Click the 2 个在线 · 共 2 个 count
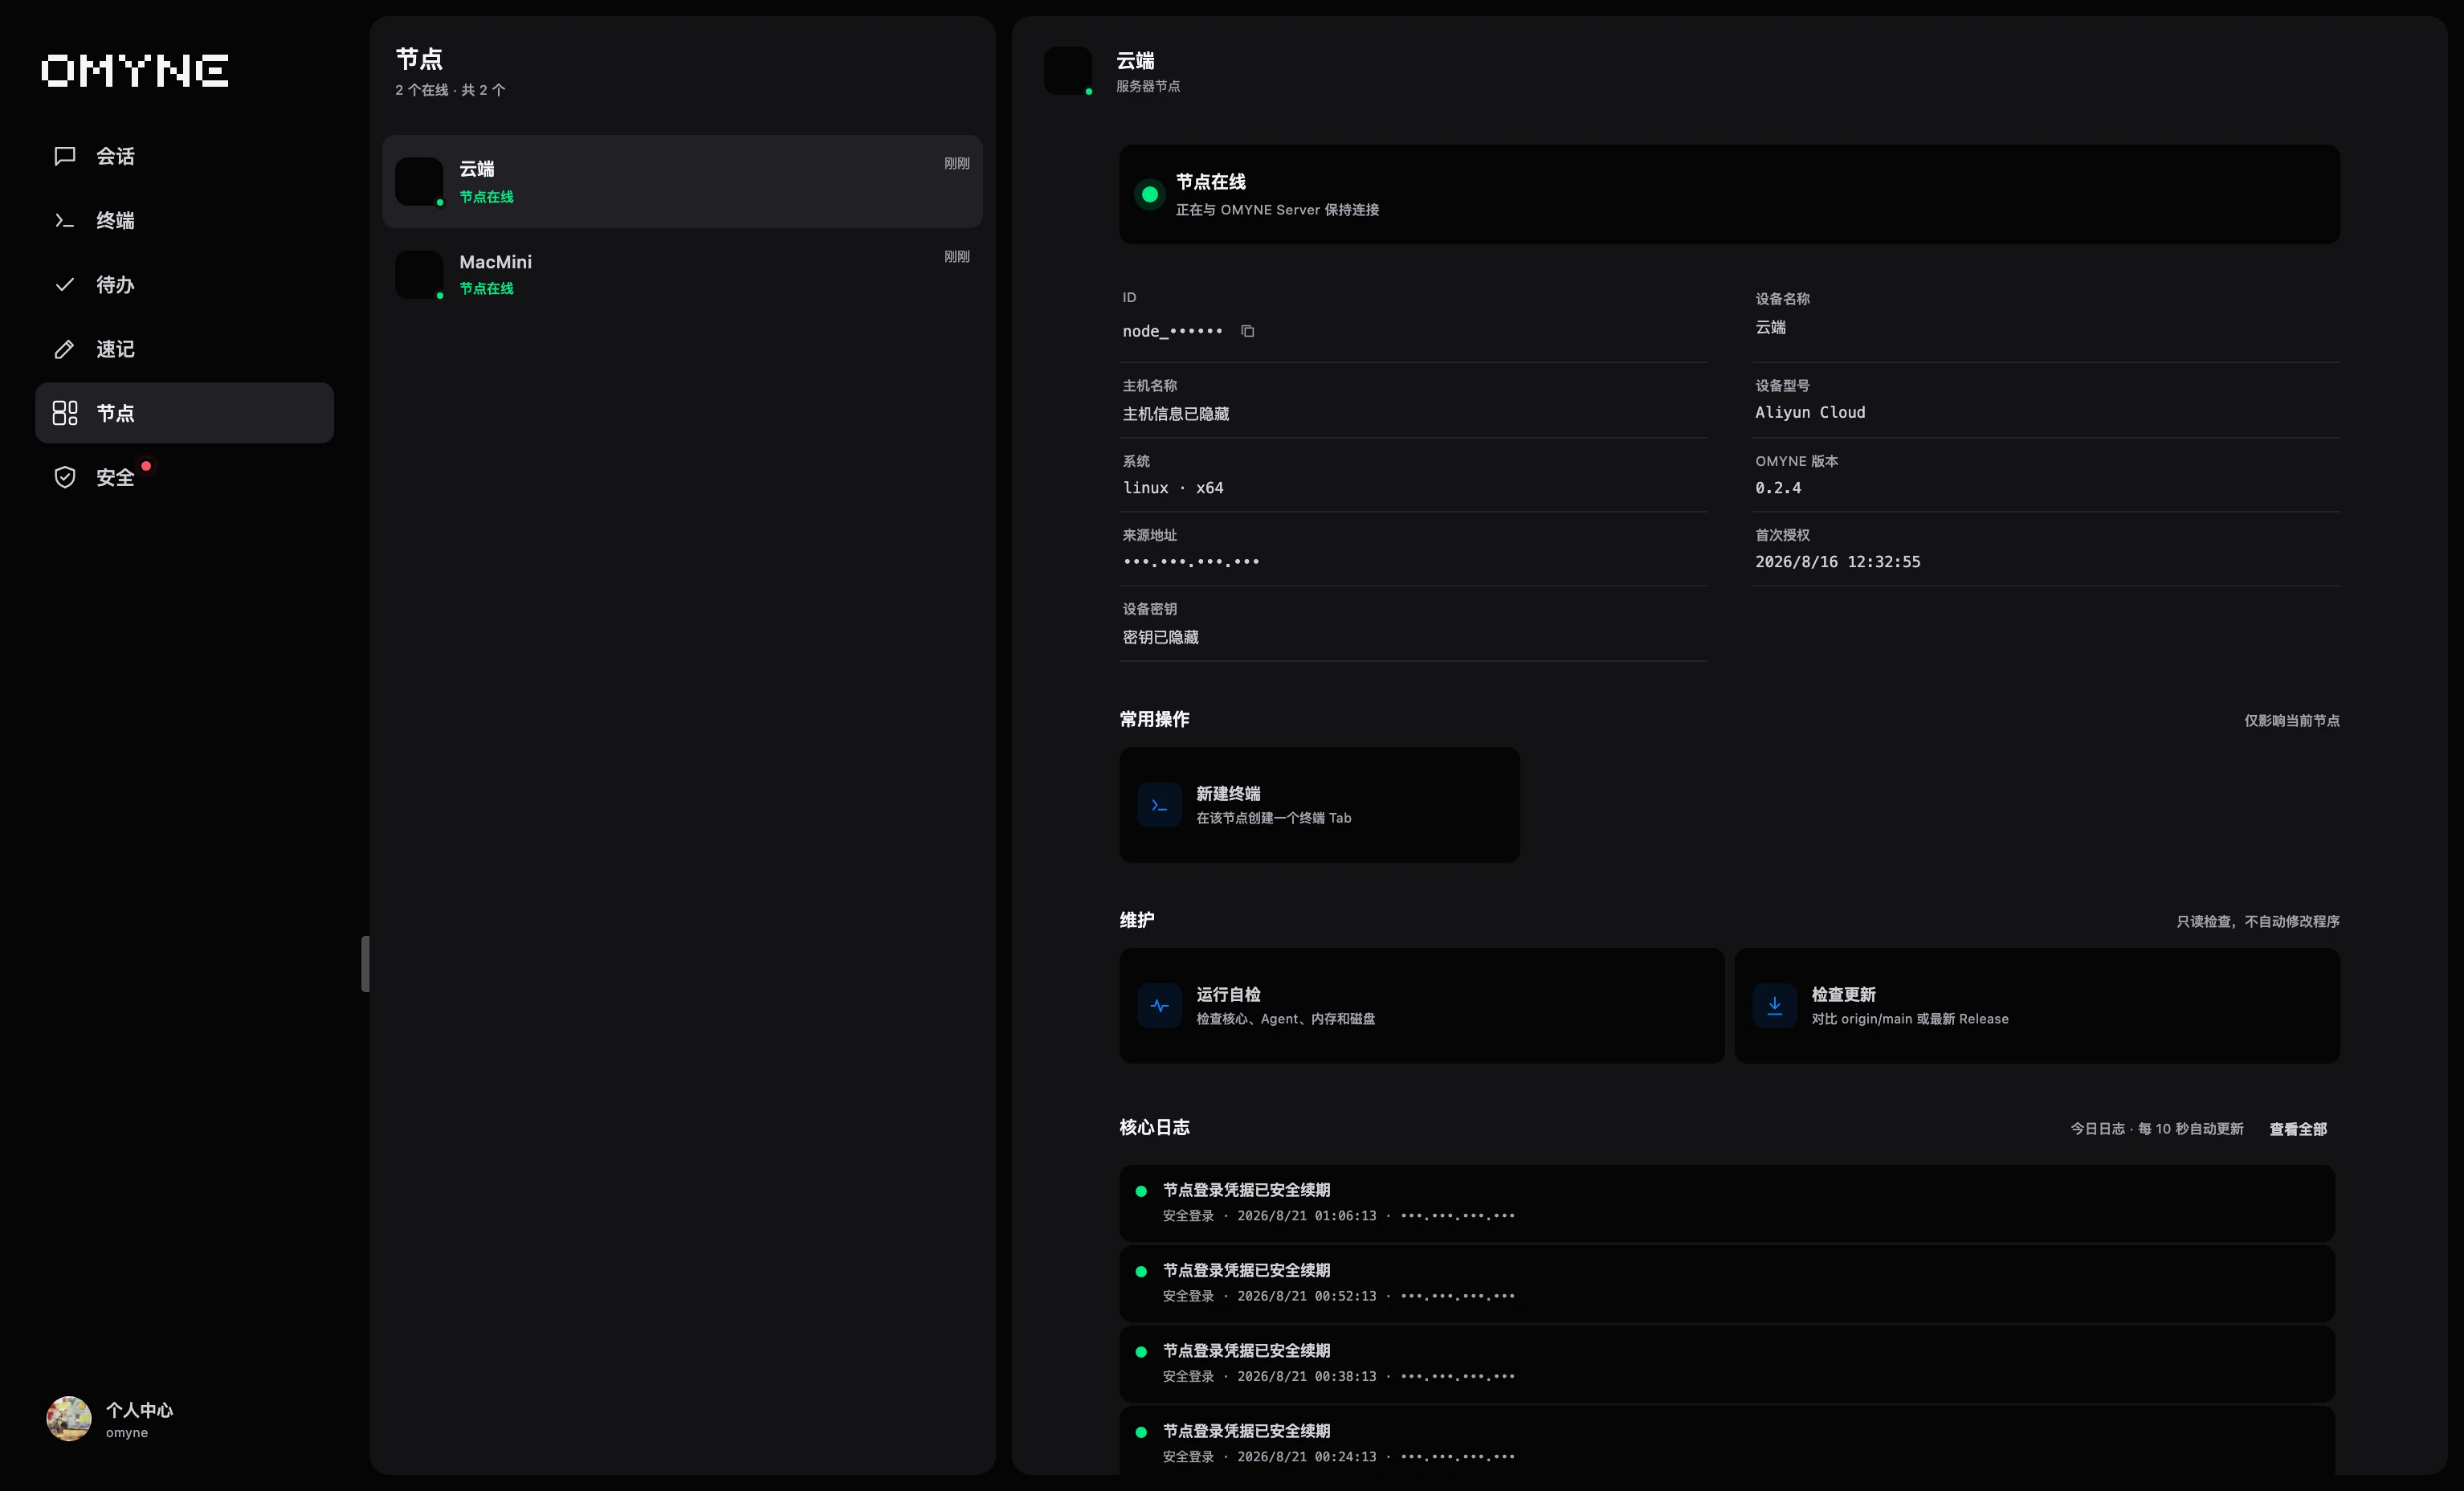The width and height of the screenshot is (2464, 1491). pos(450,90)
